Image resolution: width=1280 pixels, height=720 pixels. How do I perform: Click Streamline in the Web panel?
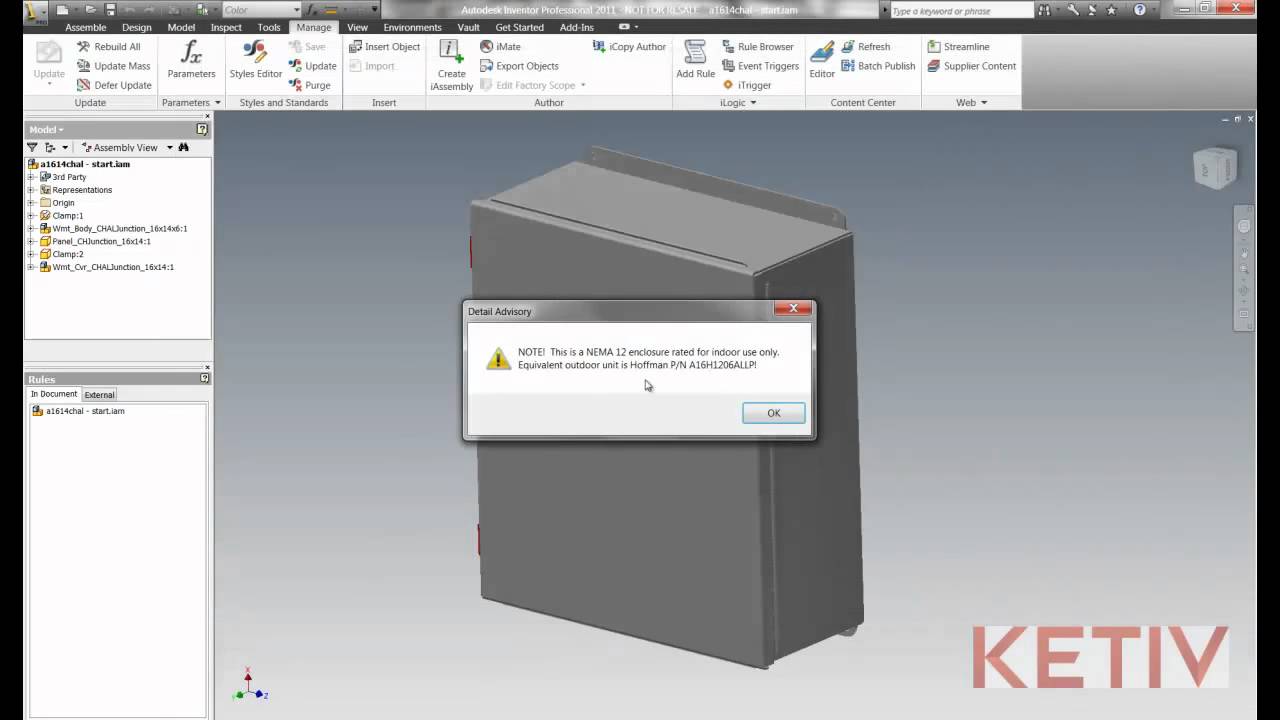point(958,47)
